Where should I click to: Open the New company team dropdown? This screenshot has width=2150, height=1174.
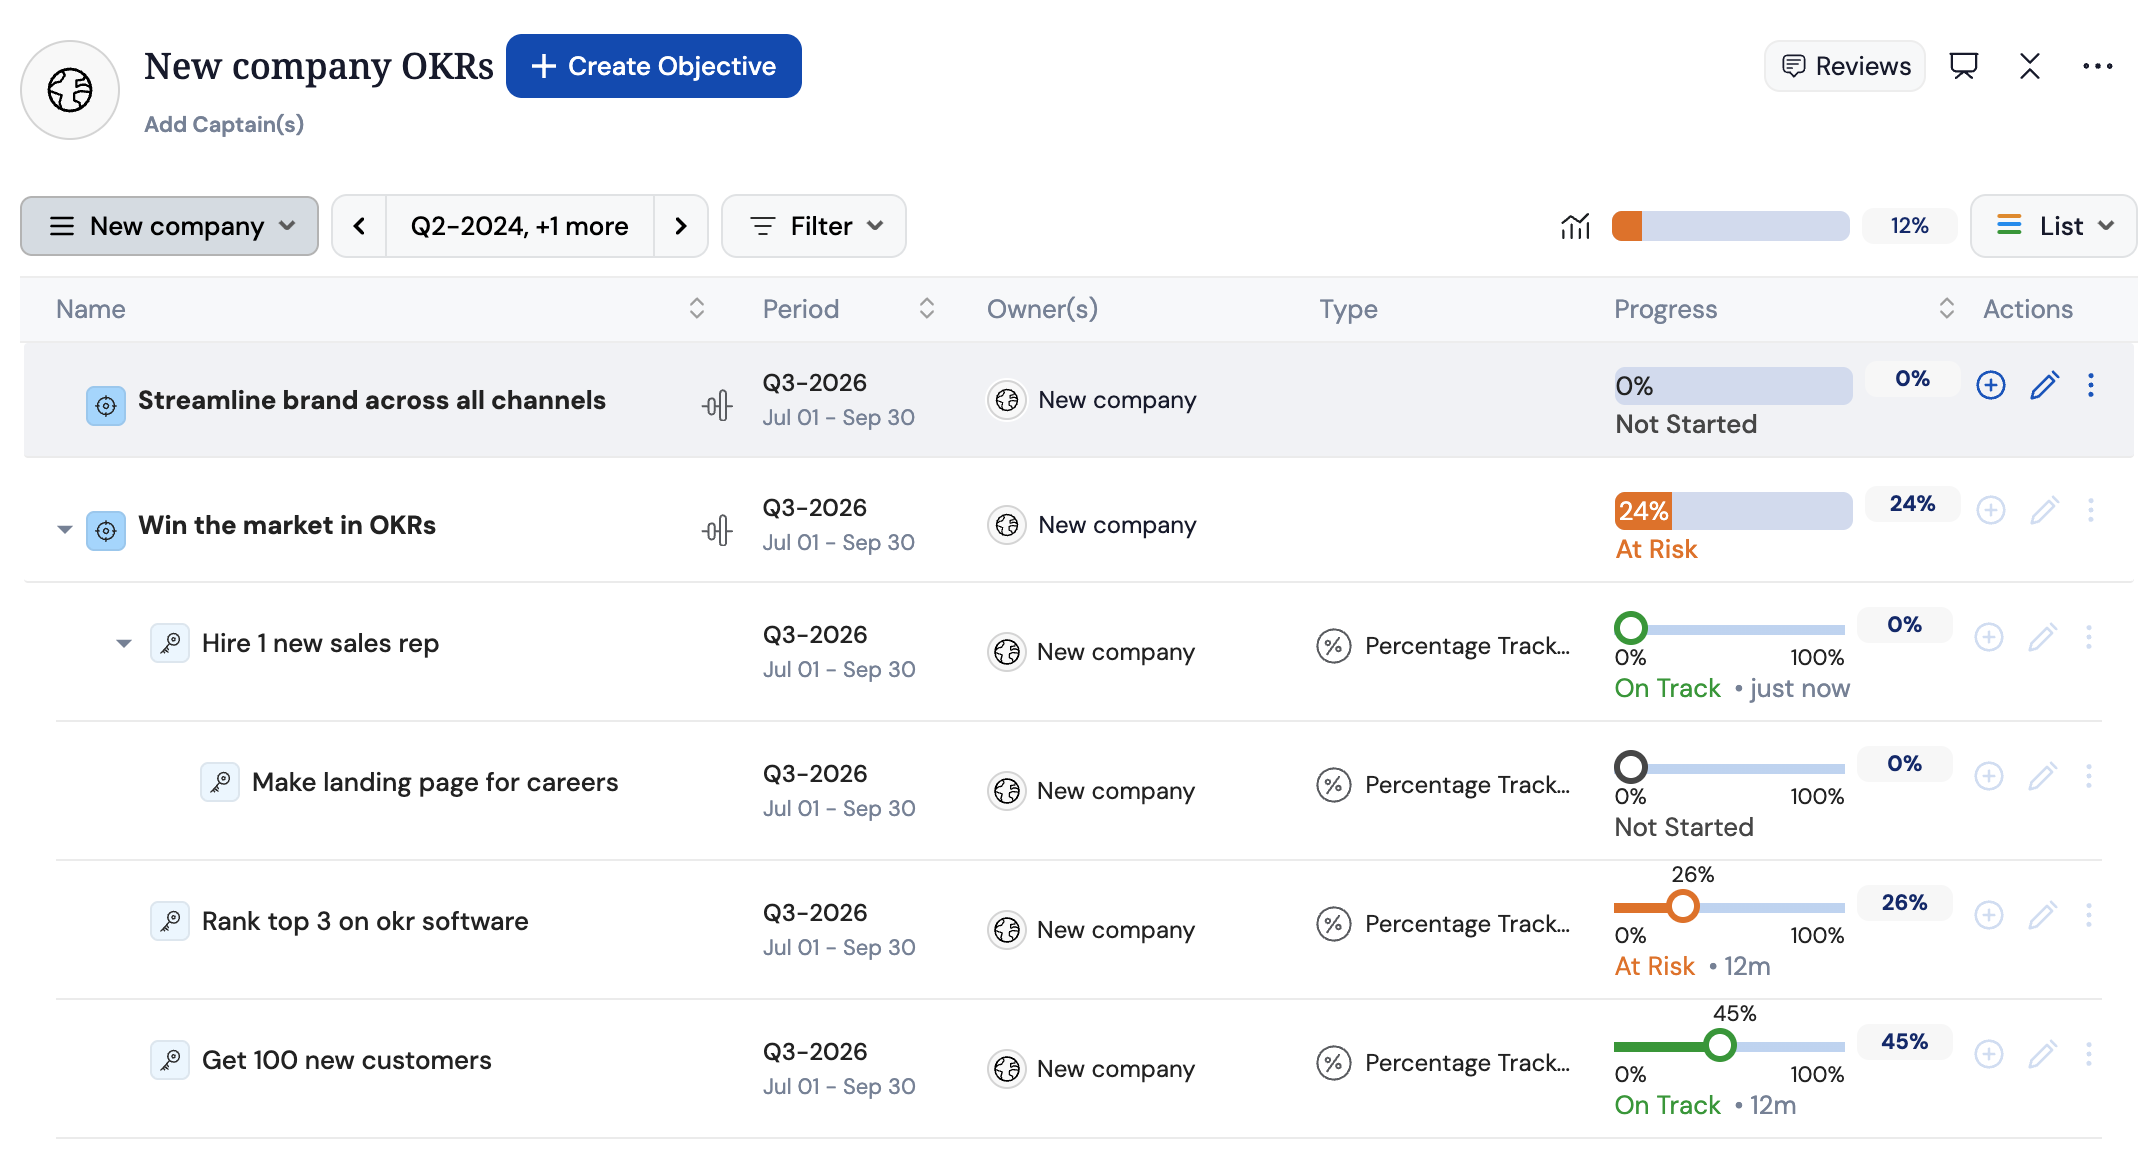170,226
